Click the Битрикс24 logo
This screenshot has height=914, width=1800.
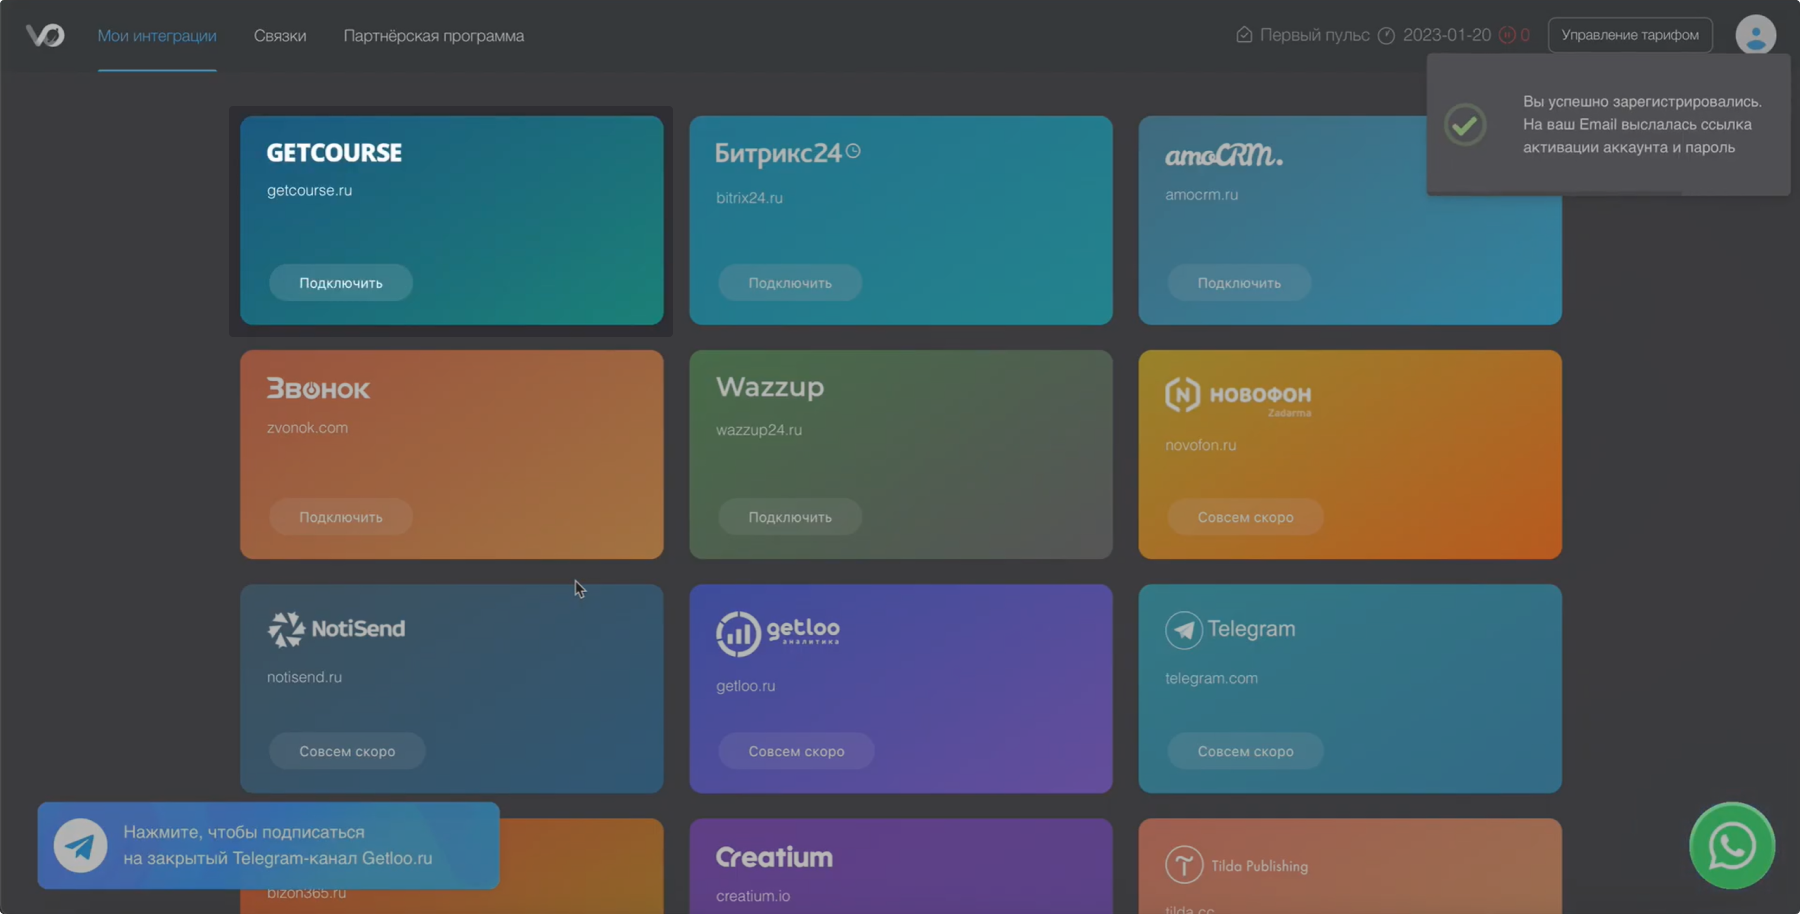pyautogui.click(x=788, y=153)
